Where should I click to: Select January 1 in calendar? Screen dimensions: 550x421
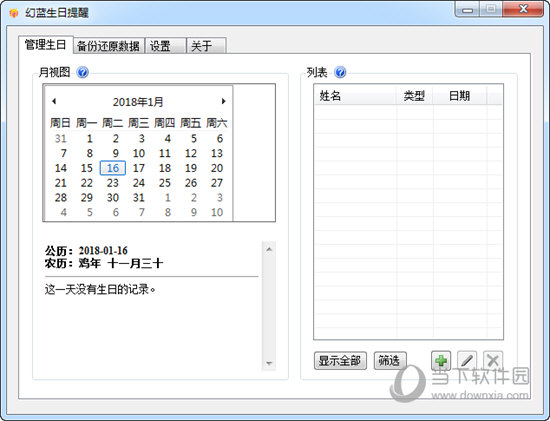[x=89, y=139]
